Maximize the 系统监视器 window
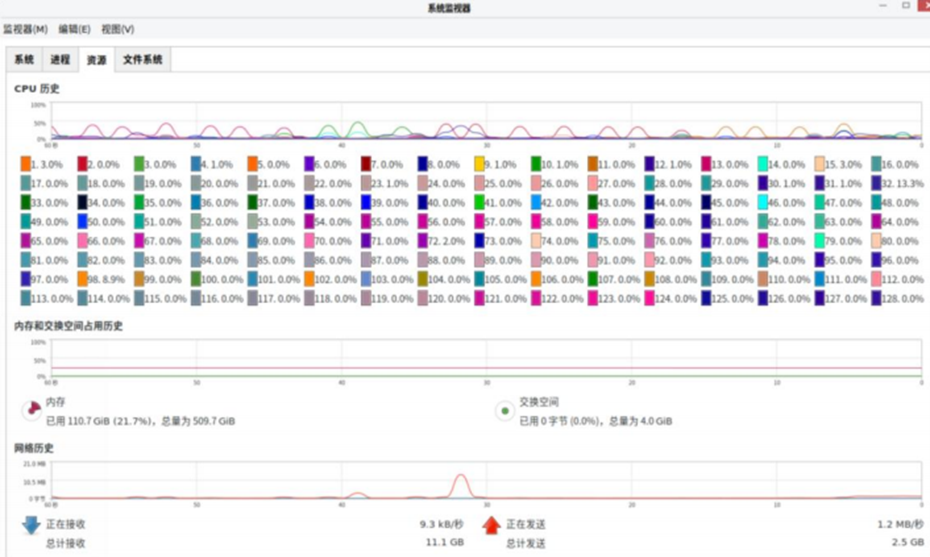Image resolution: width=930 pixels, height=557 pixels. click(x=906, y=5)
